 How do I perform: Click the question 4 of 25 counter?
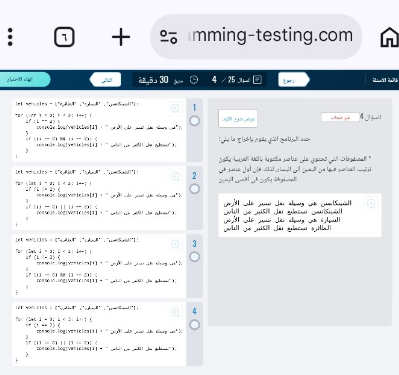(231, 80)
